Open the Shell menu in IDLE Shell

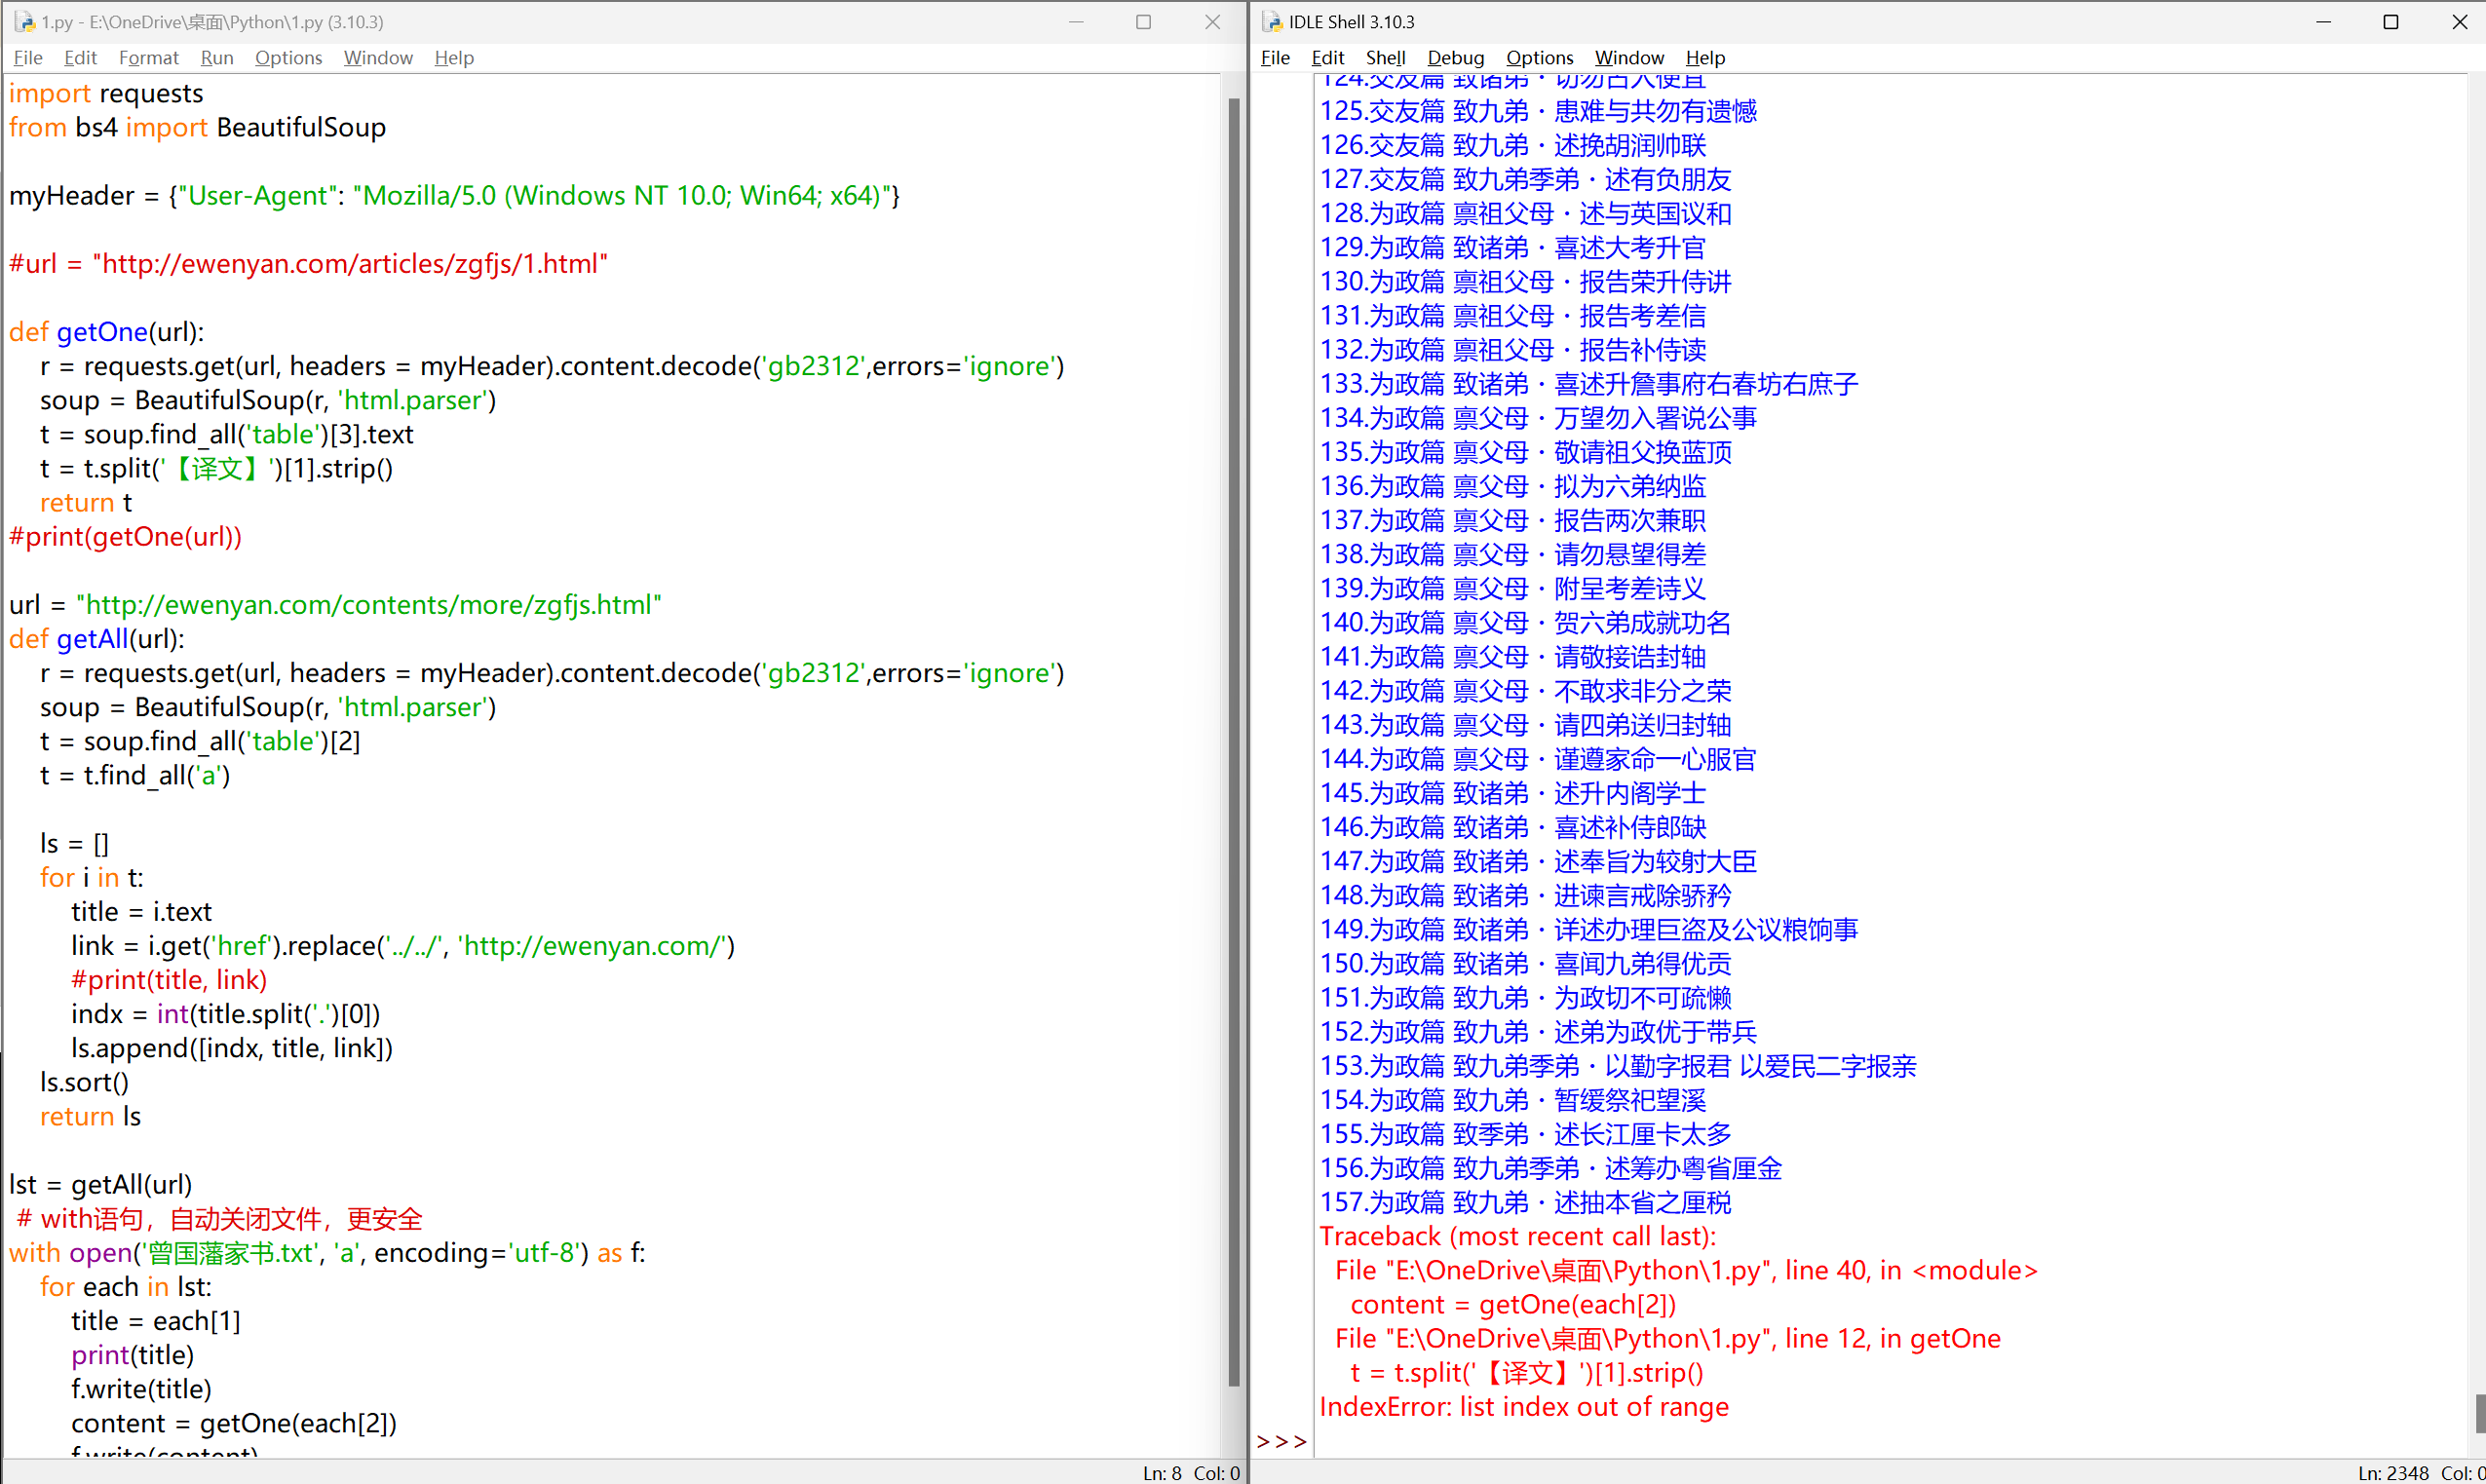1384,58
